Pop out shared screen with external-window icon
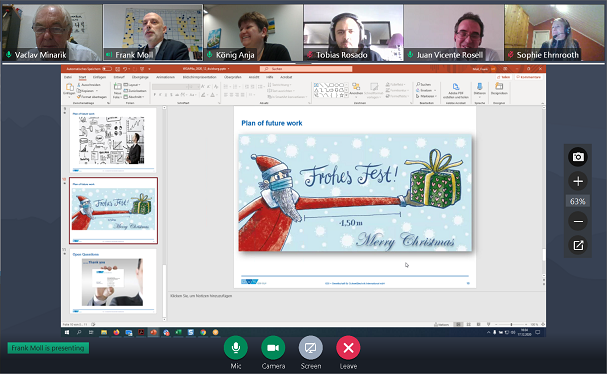Screen dimensions: 607x374 point(578,245)
